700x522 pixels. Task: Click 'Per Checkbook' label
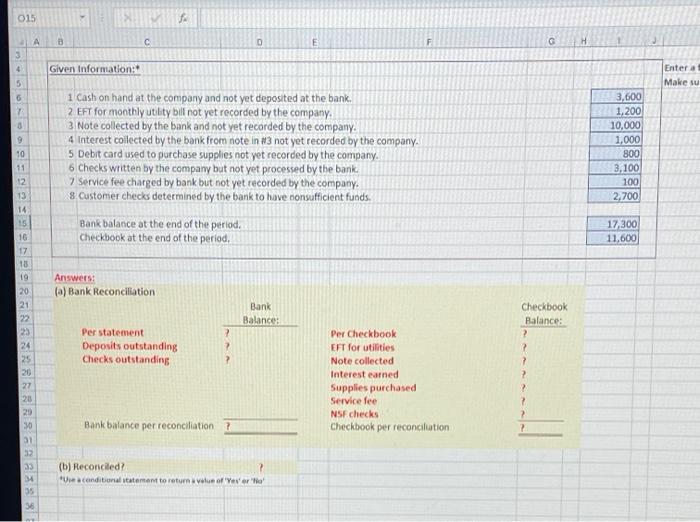363,334
